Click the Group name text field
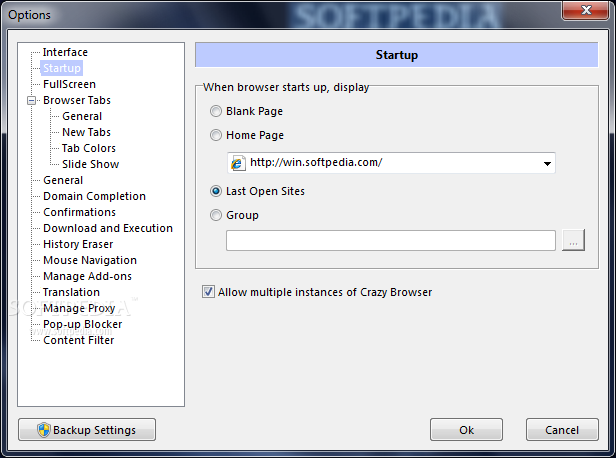 point(390,240)
